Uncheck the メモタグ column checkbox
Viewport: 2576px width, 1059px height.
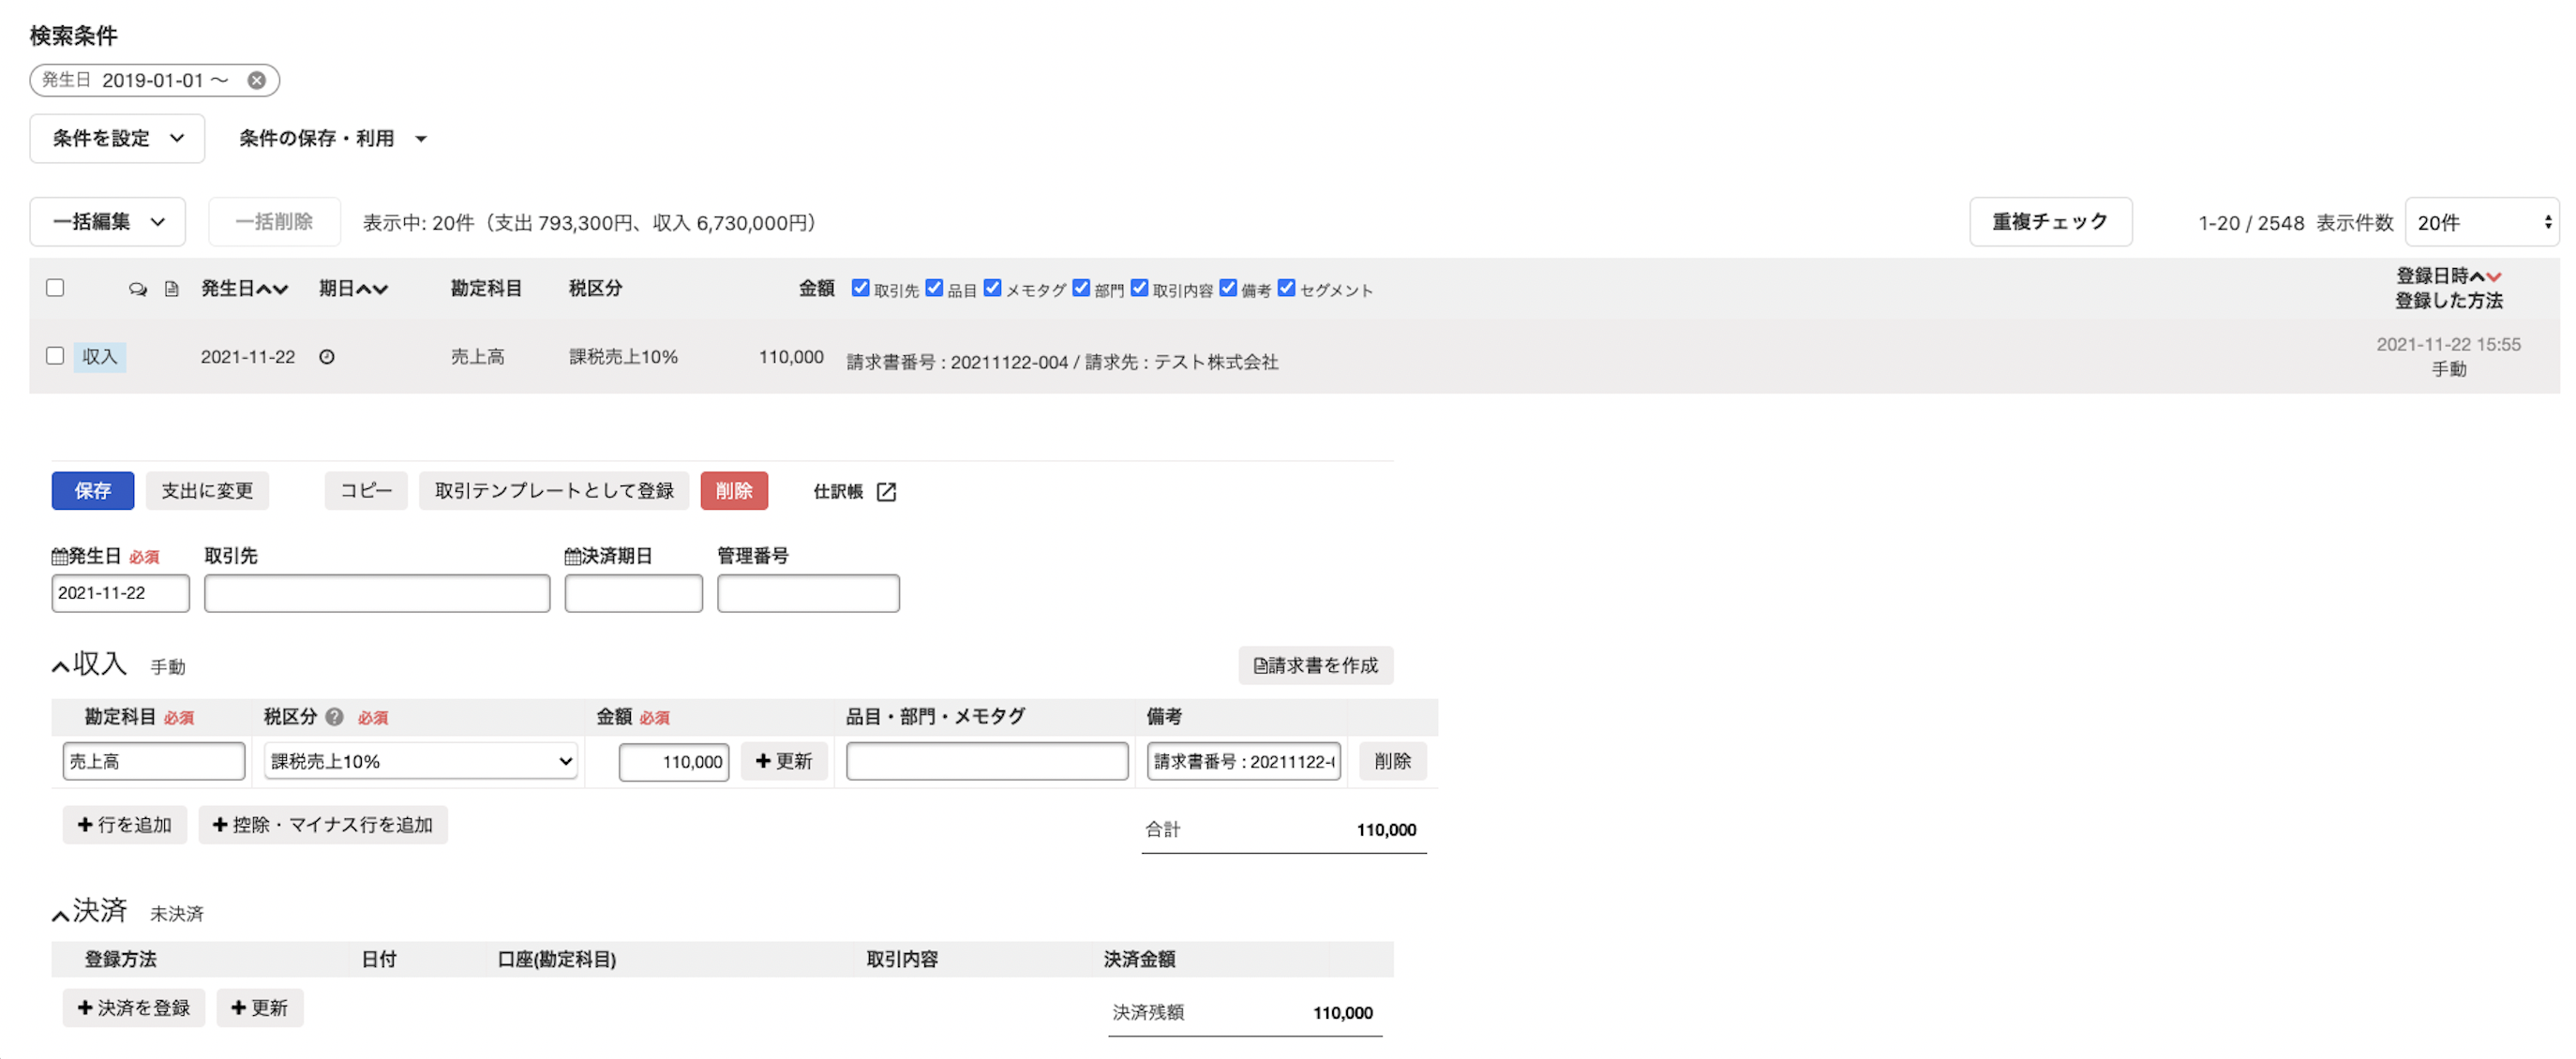pos(992,288)
